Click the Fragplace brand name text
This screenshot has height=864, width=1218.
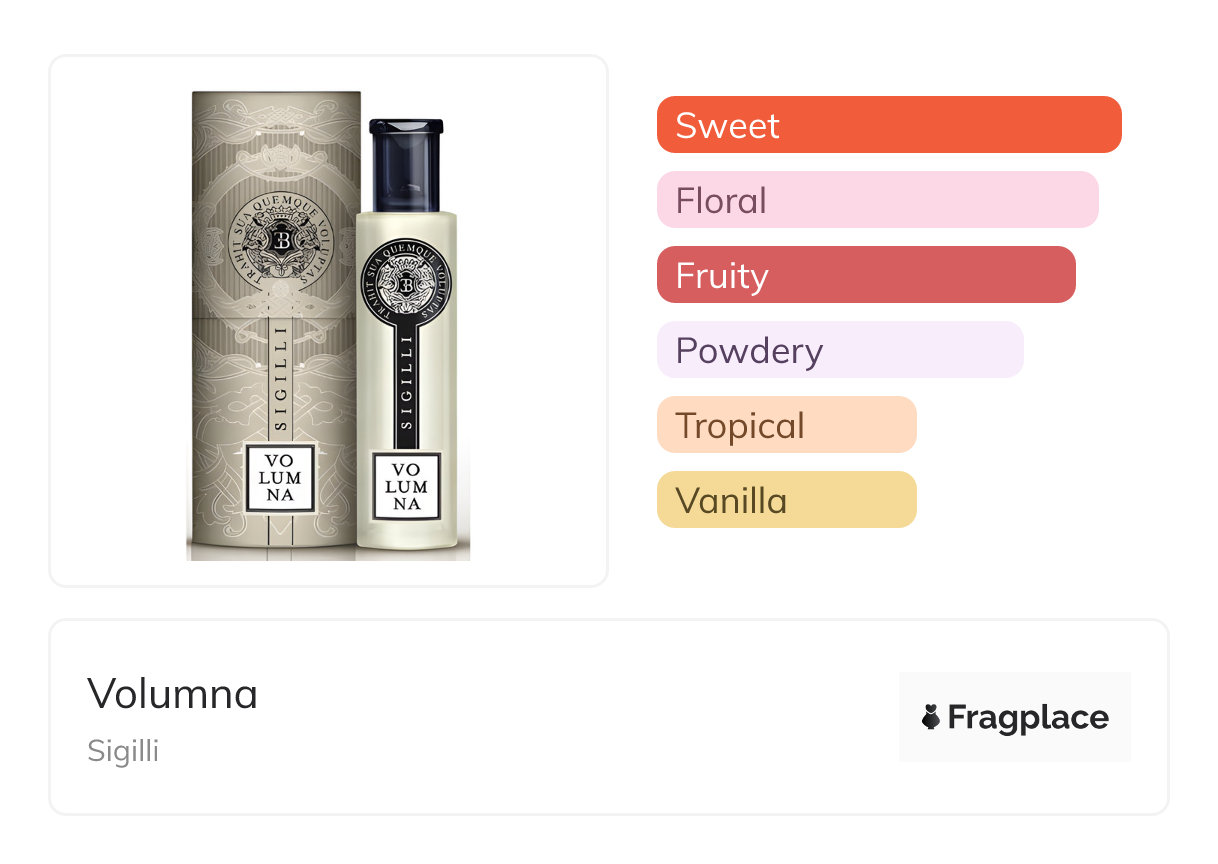click(x=1028, y=717)
